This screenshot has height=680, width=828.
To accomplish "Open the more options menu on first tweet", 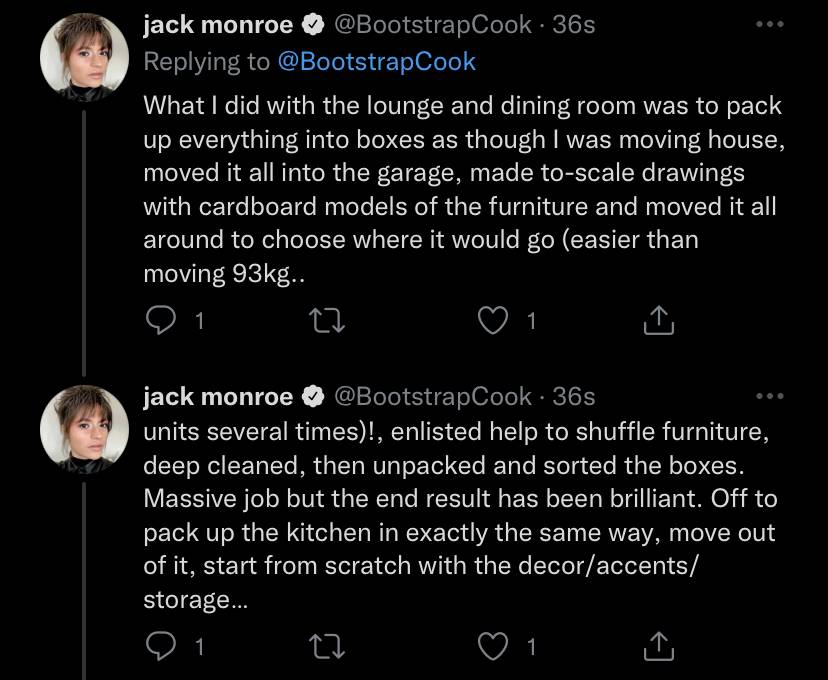I will pyautogui.click(x=769, y=24).
